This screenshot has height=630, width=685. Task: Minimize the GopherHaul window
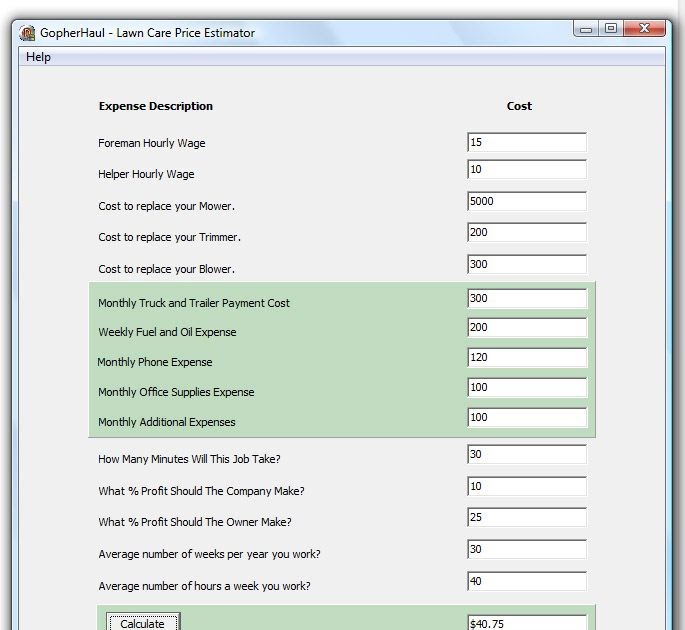pyautogui.click(x=586, y=29)
